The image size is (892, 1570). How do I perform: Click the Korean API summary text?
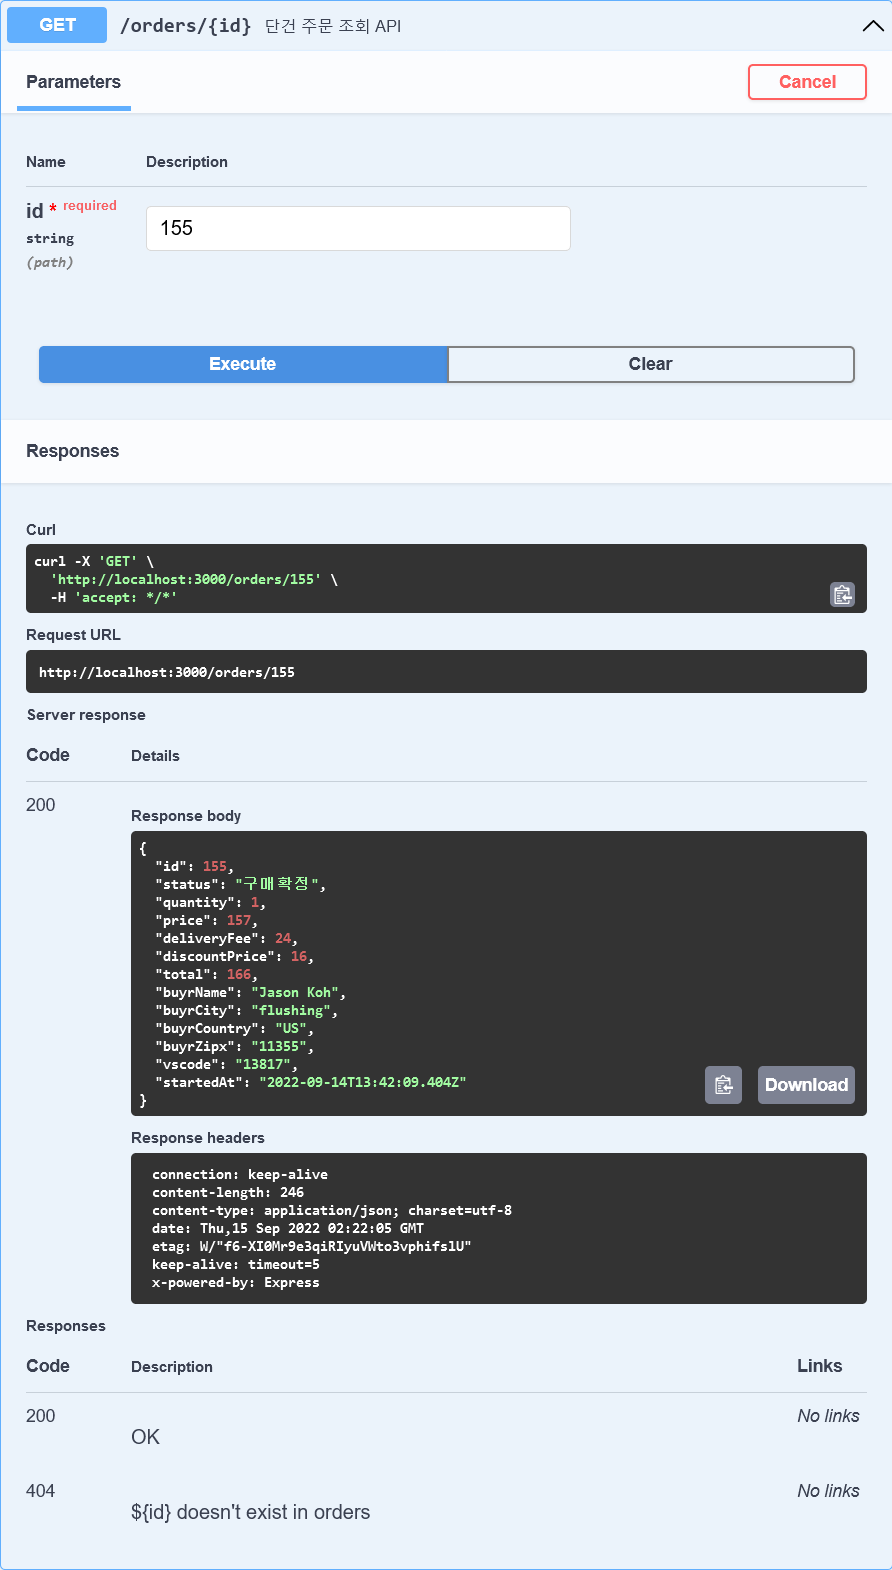(333, 26)
